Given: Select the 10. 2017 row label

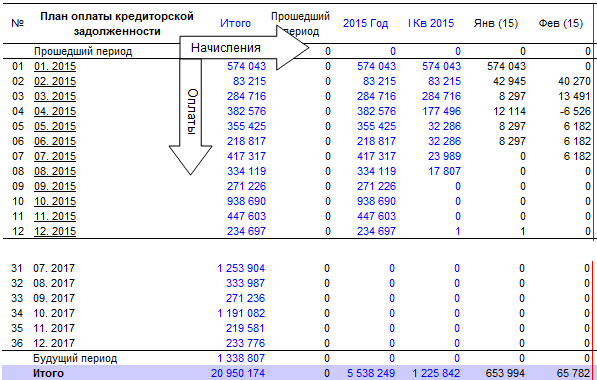Looking at the screenshot, I should (54, 313).
